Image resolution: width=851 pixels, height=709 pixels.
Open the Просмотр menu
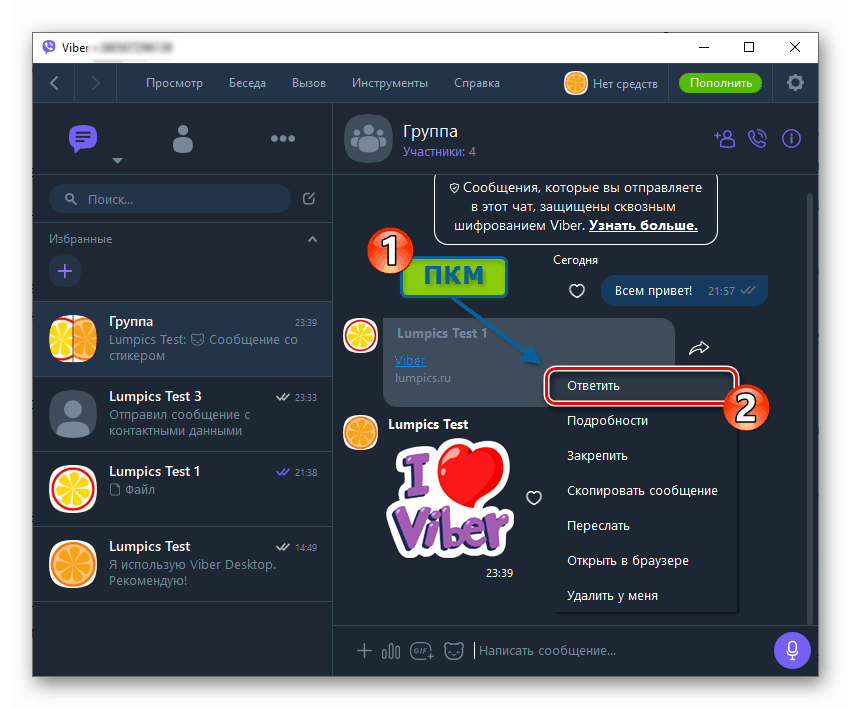coord(174,83)
